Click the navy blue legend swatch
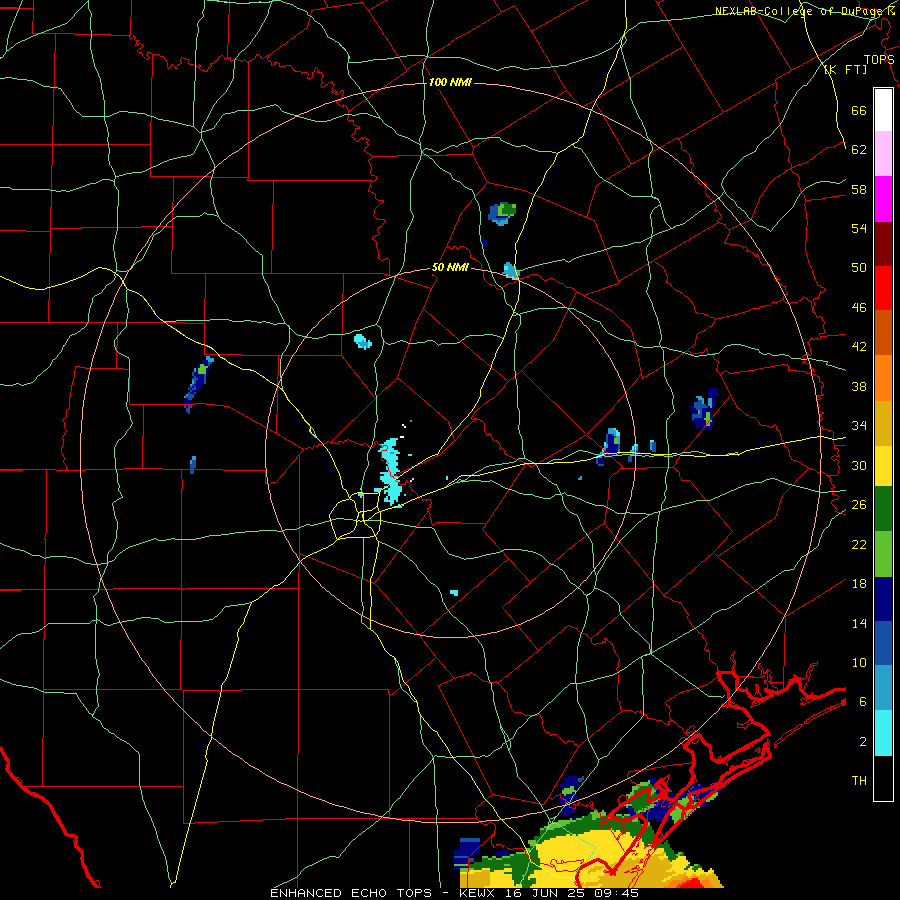This screenshot has width=900, height=900. 883,599
